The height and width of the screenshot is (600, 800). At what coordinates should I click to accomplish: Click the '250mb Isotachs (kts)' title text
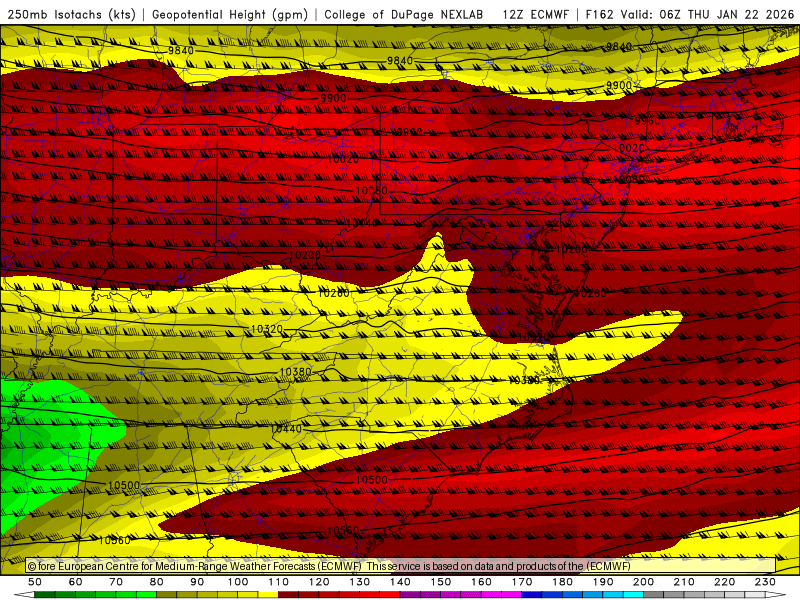coord(71,14)
